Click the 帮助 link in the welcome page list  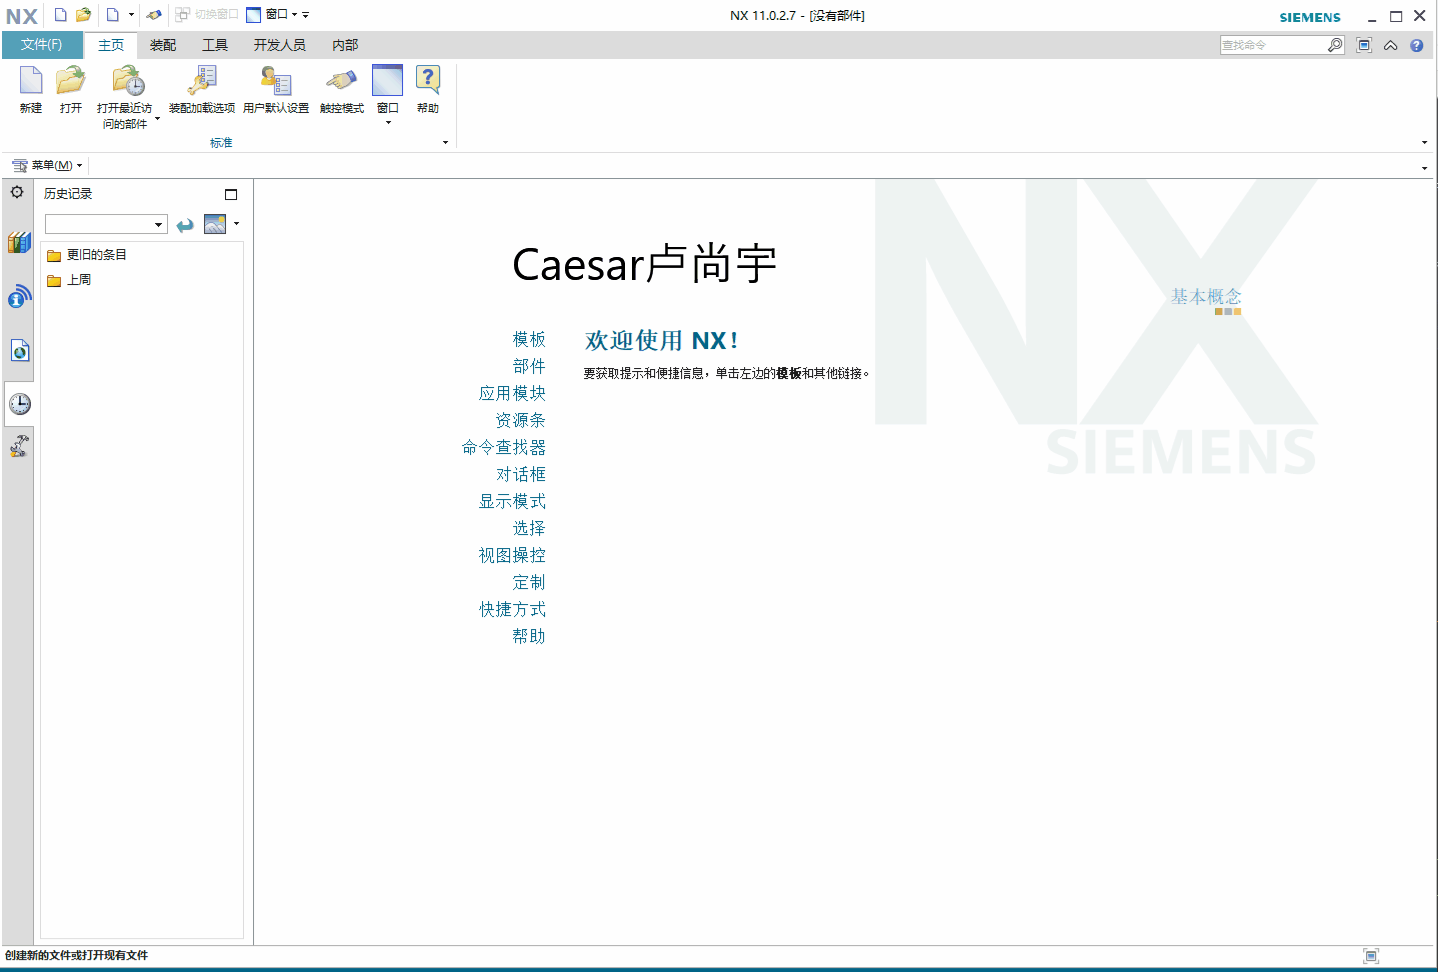pyautogui.click(x=529, y=637)
